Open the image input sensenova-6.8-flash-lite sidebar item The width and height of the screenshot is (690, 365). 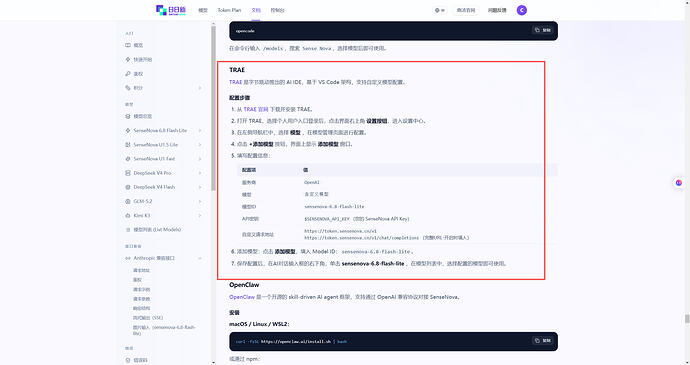pos(164,330)
